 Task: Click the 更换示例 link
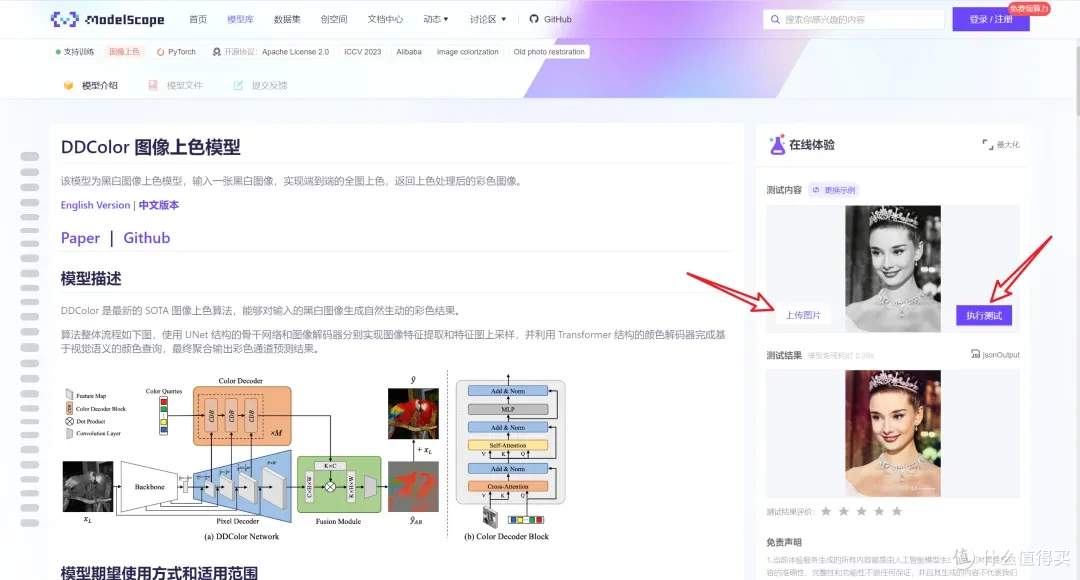pos(840,190)
